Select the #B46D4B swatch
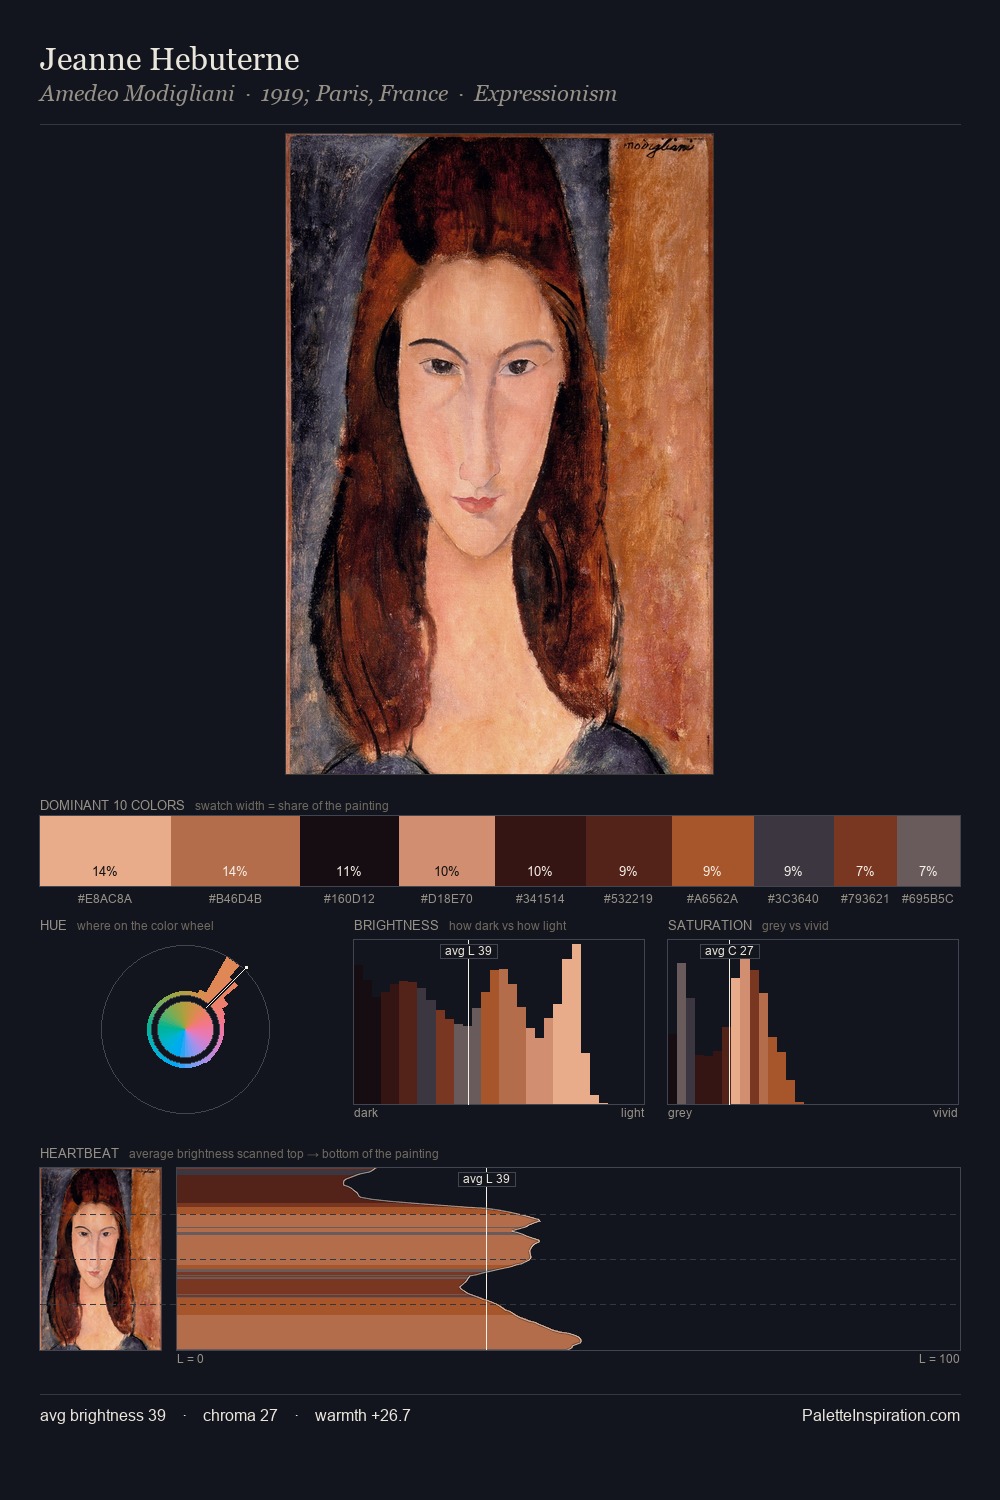 235,851
